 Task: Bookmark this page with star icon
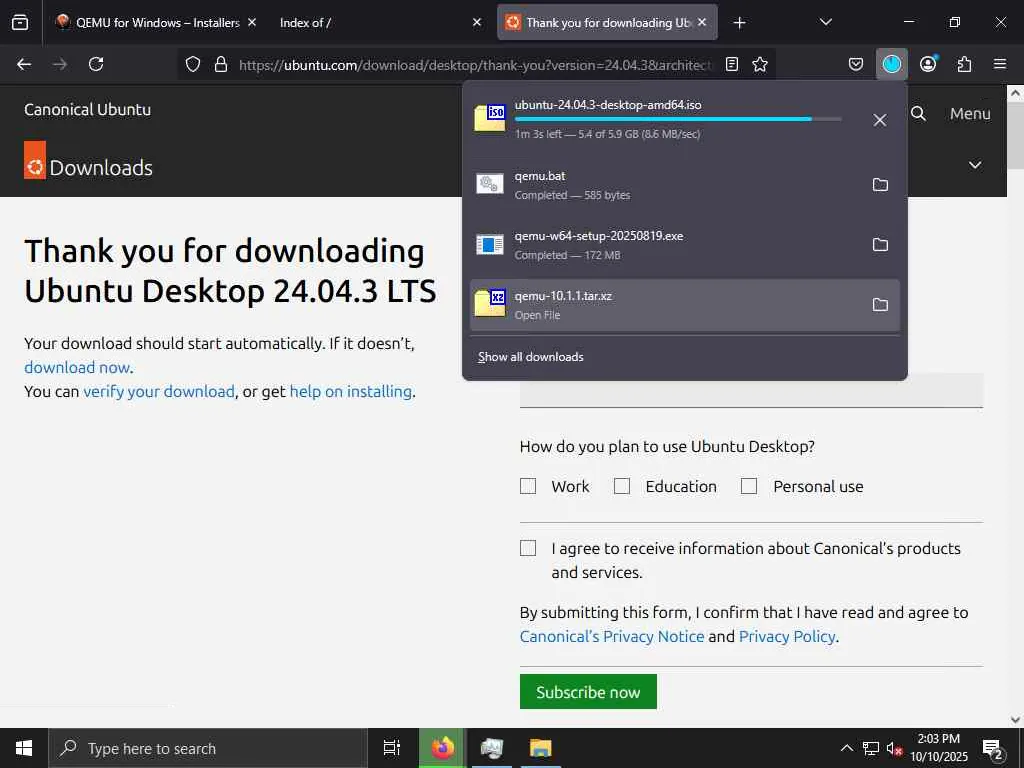[x=760, y=64]
